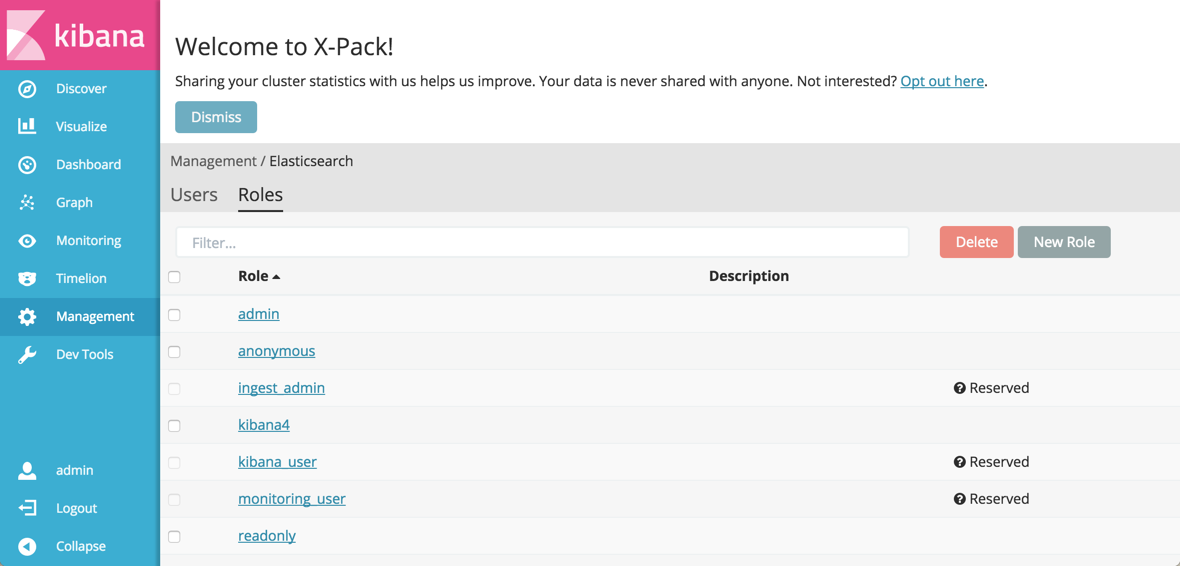Open the Dashboard gauge icon
Viewport: 1180px width, 566px height.
point(27,165)
